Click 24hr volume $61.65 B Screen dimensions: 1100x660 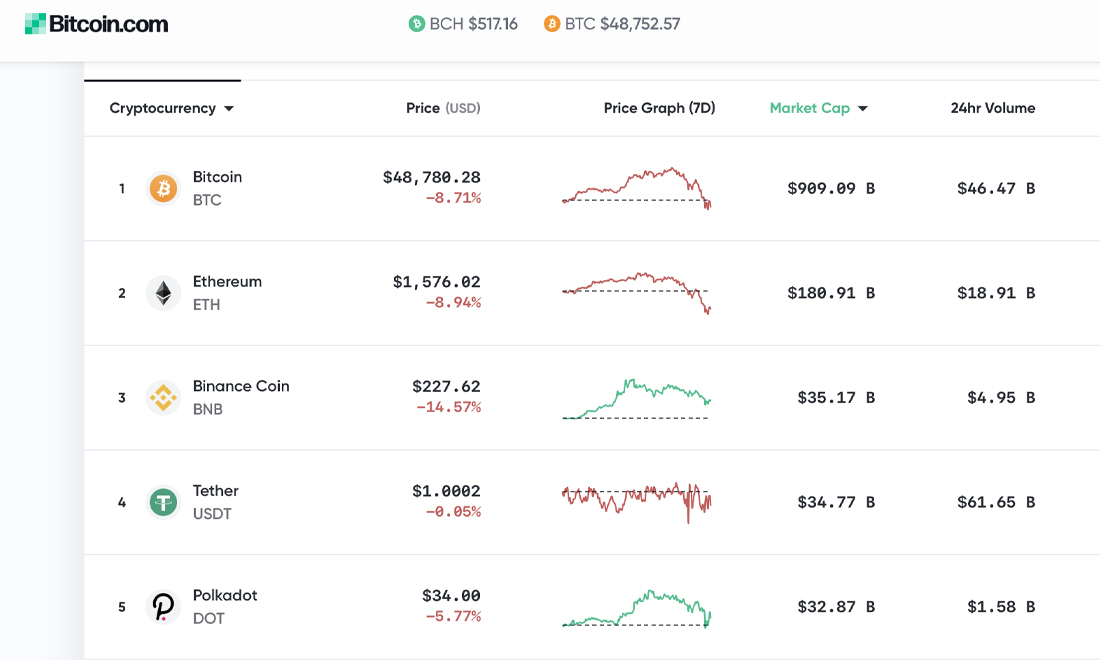(996, 502)
